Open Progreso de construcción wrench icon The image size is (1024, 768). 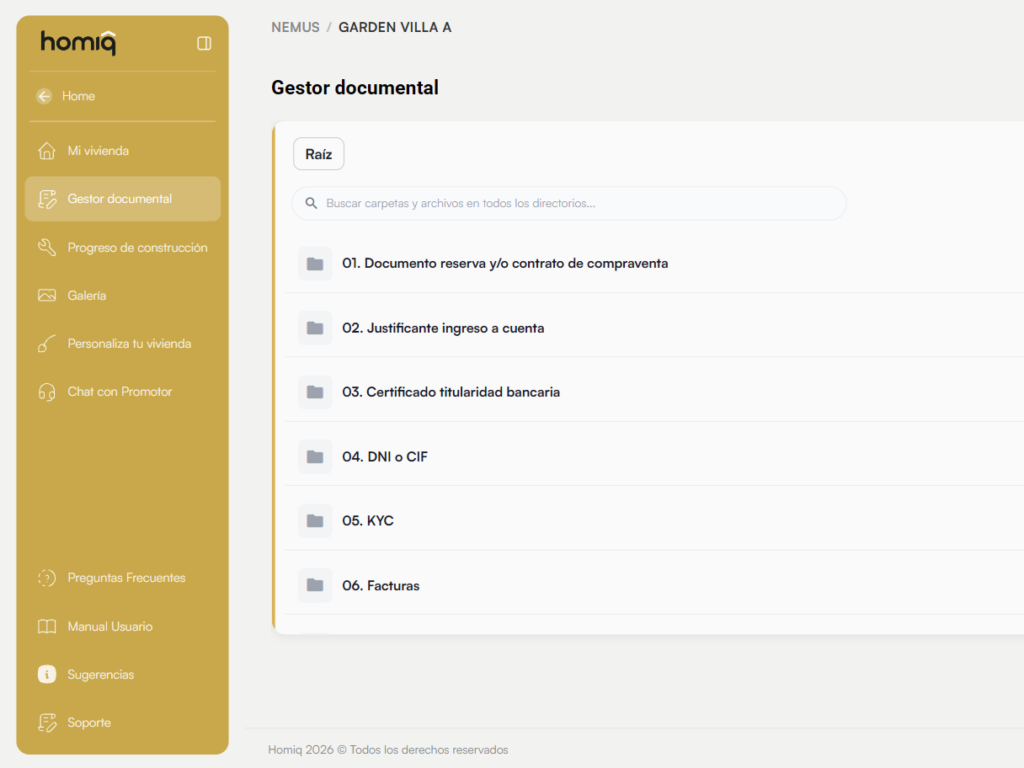46,248
